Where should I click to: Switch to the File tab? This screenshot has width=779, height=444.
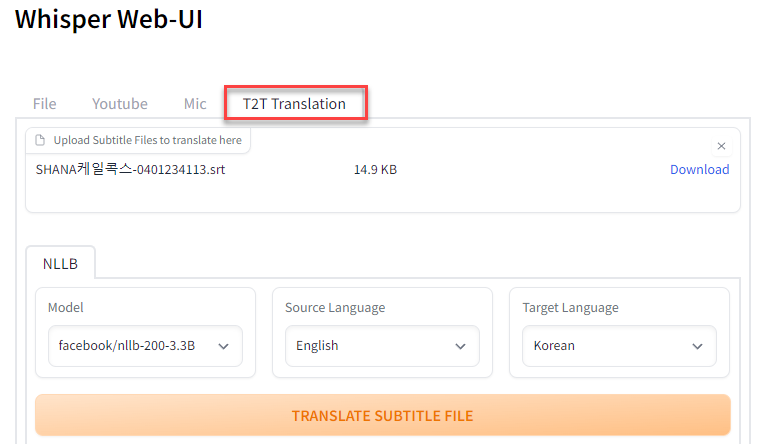pyautogui.click(x=44, y=104)
